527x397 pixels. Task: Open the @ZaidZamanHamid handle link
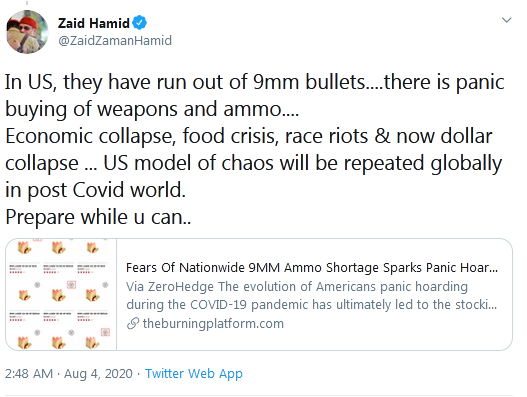tap(115, 40)
